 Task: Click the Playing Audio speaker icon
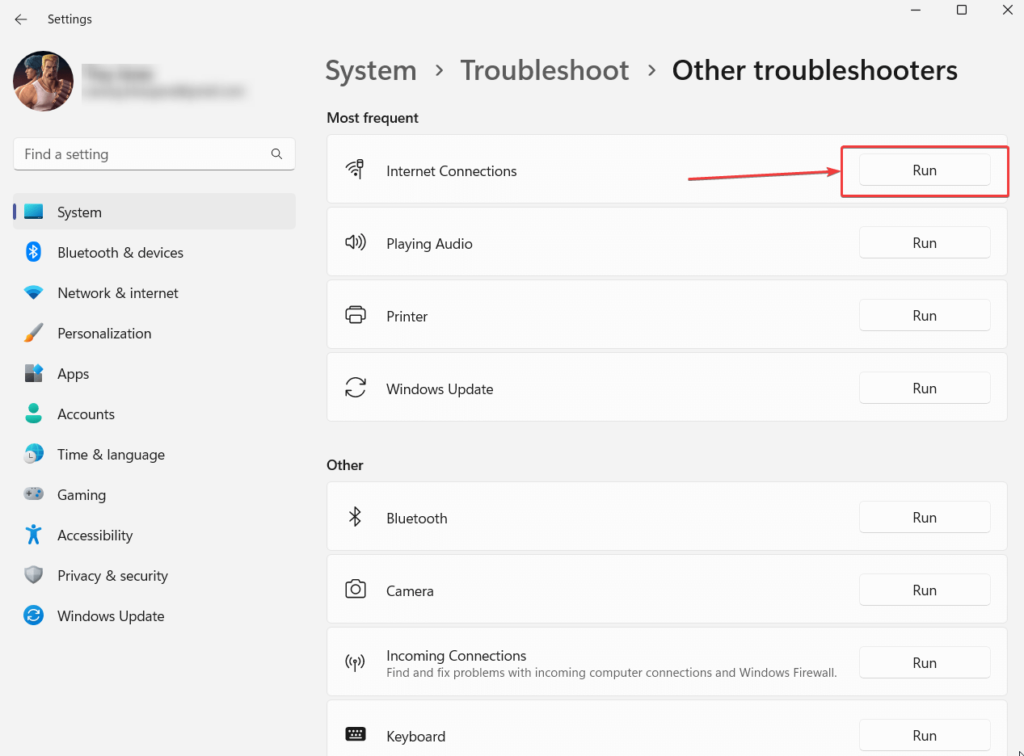(x=355, y=242)
